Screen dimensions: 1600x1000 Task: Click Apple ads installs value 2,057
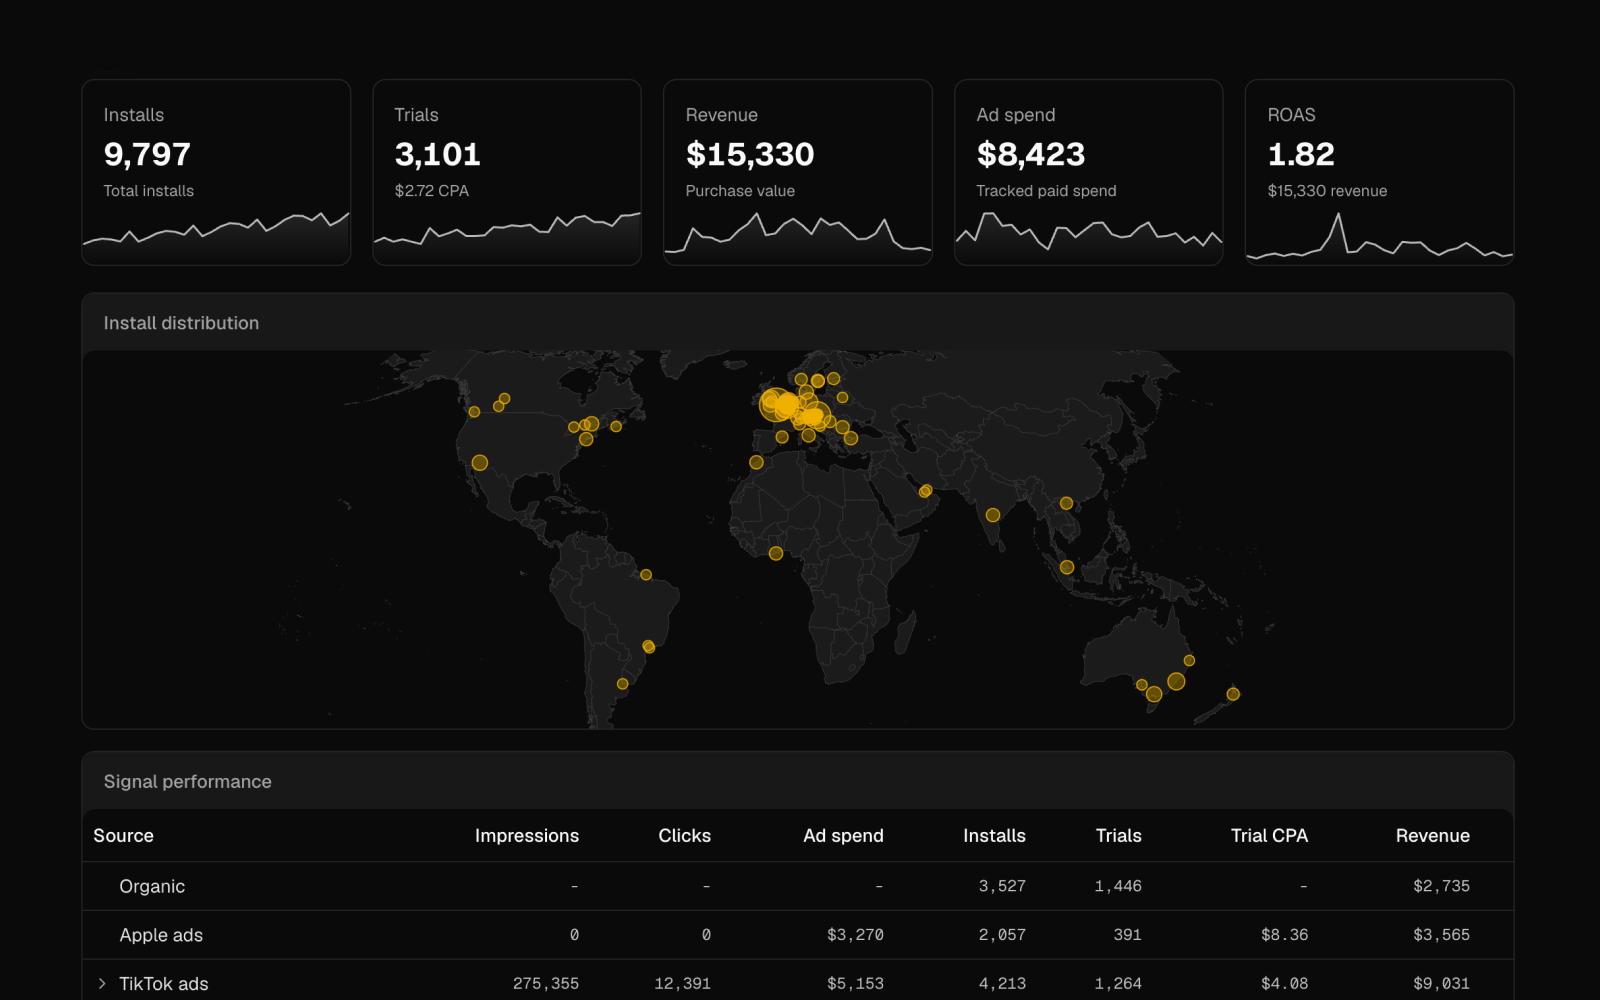coord(1002,935)
